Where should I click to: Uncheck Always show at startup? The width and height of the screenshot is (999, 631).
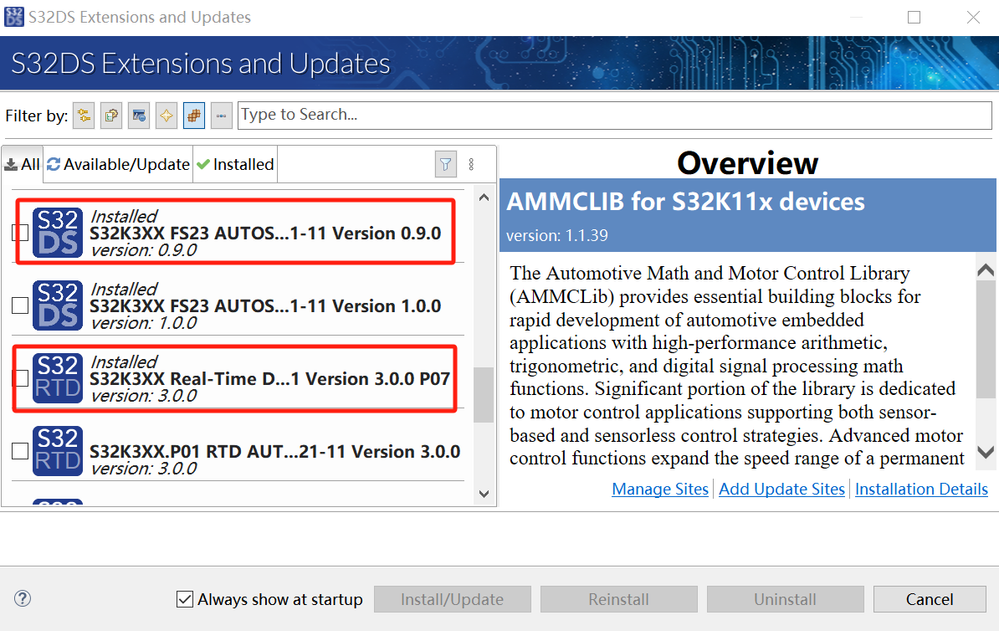(x=185, y=599)
